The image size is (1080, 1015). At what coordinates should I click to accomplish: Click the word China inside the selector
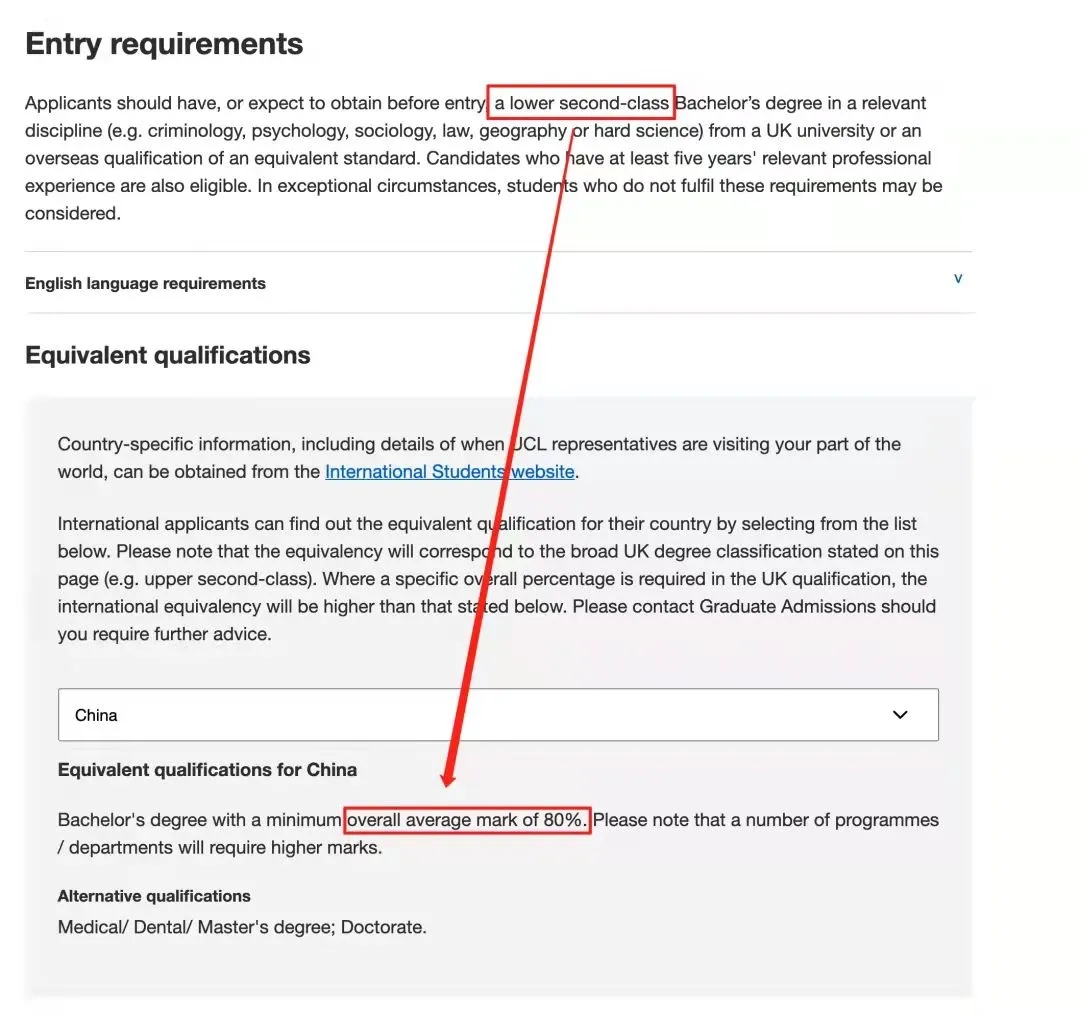pyautogui.click(x=96, y=715)
